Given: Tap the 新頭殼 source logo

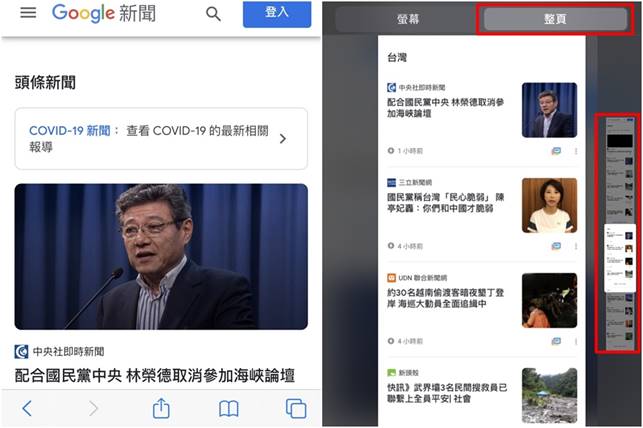Looking at the screenshot, I should coord(392,373).
